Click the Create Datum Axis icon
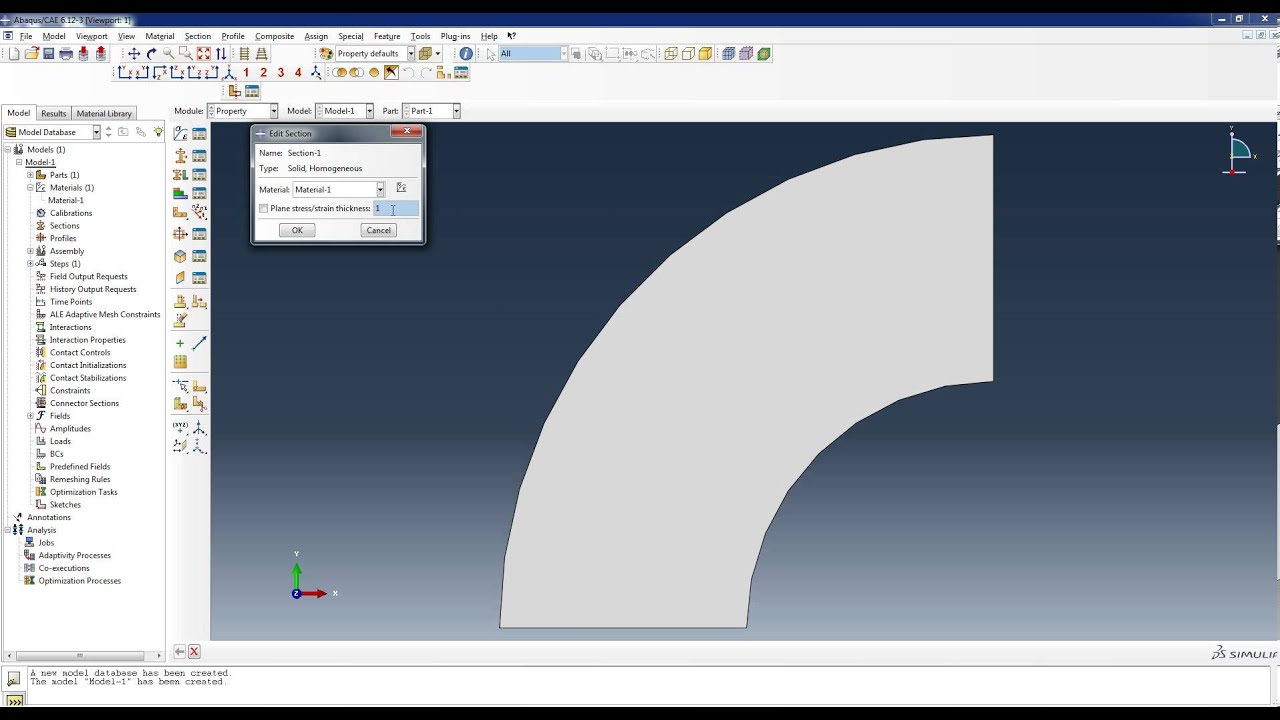Viewport: 1280px width, 720px height. (199, 343)
